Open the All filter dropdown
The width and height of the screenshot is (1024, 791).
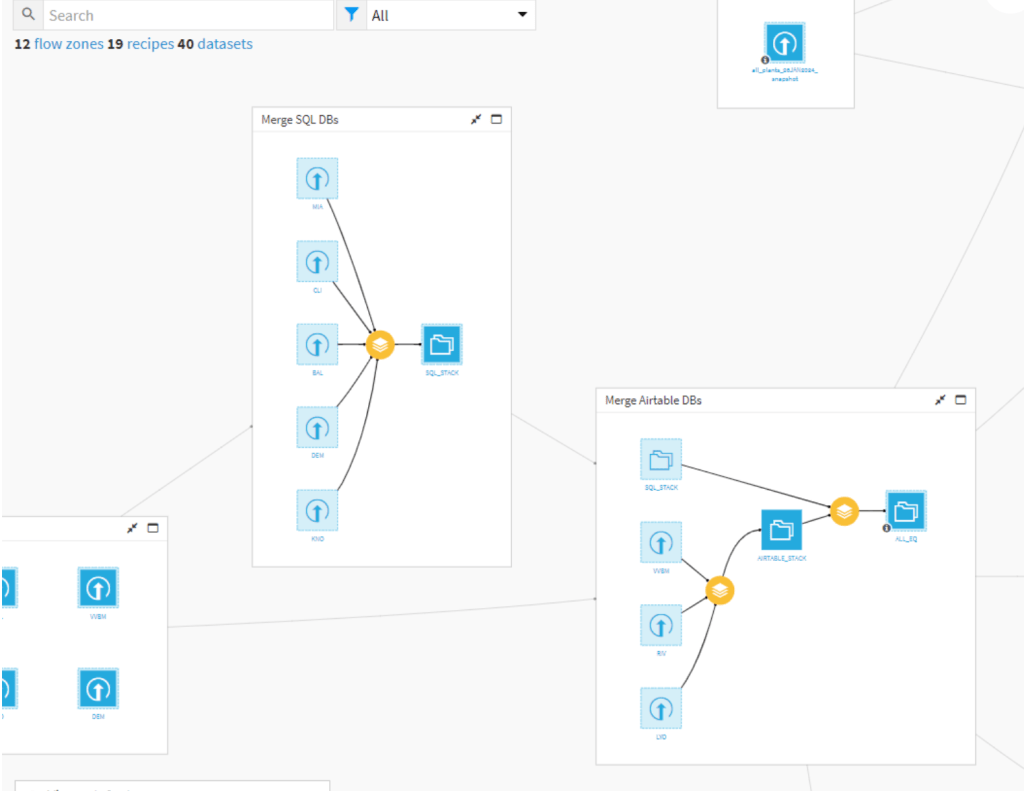[x=450, y=15]
